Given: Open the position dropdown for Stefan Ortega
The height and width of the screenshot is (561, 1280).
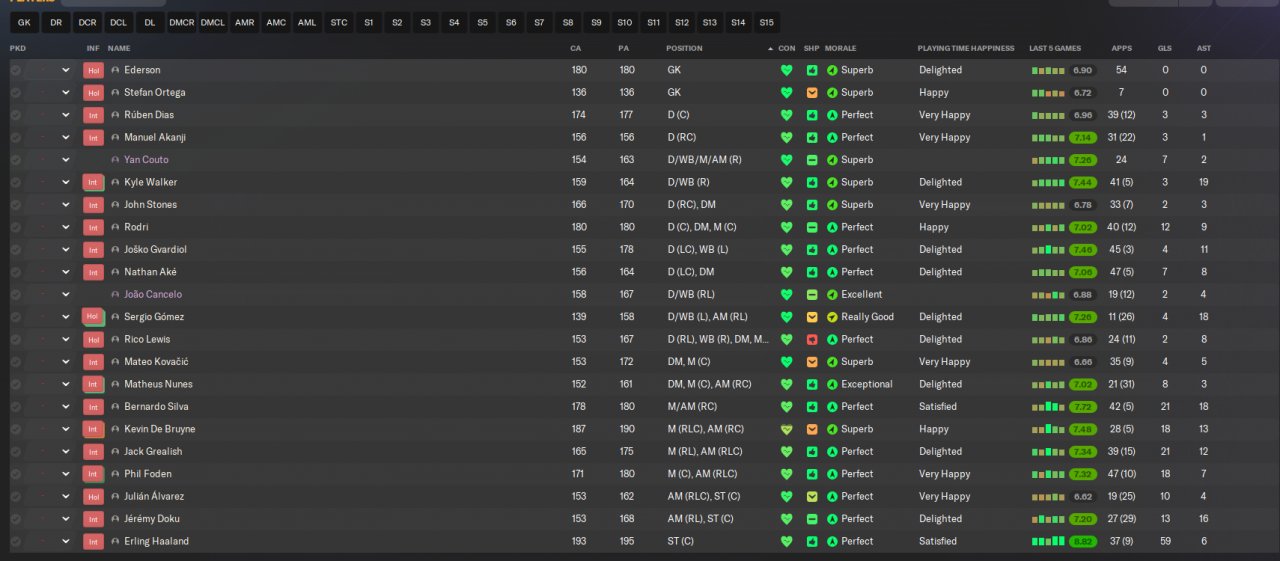Looking at the screenshot, I should (x=66, y=93).
